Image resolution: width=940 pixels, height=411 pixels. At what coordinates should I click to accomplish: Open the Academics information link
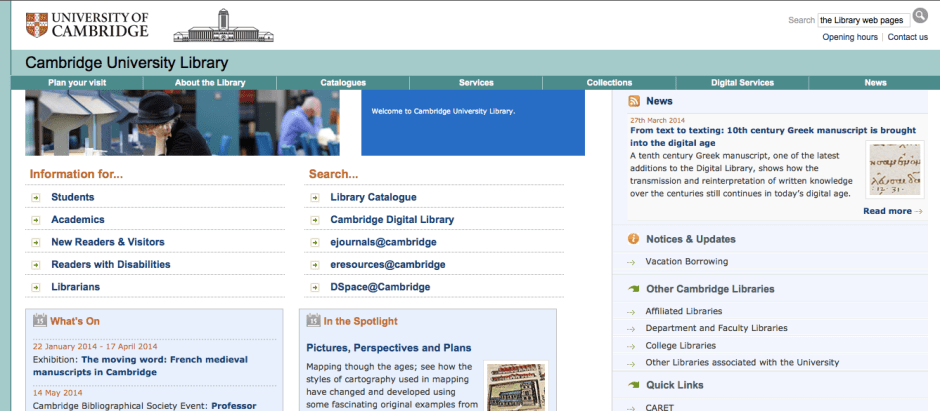[x=78, y=219]
